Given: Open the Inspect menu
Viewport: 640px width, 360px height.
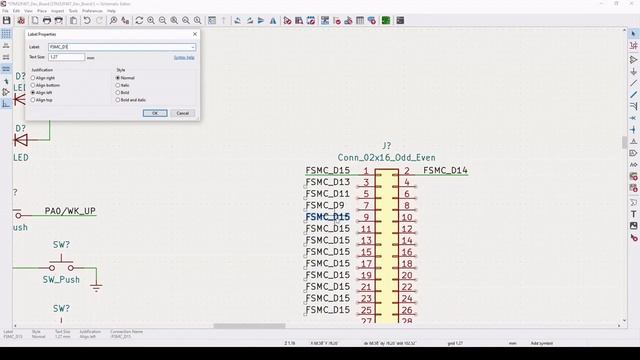Looking at the screenshot, I should 58,11.
